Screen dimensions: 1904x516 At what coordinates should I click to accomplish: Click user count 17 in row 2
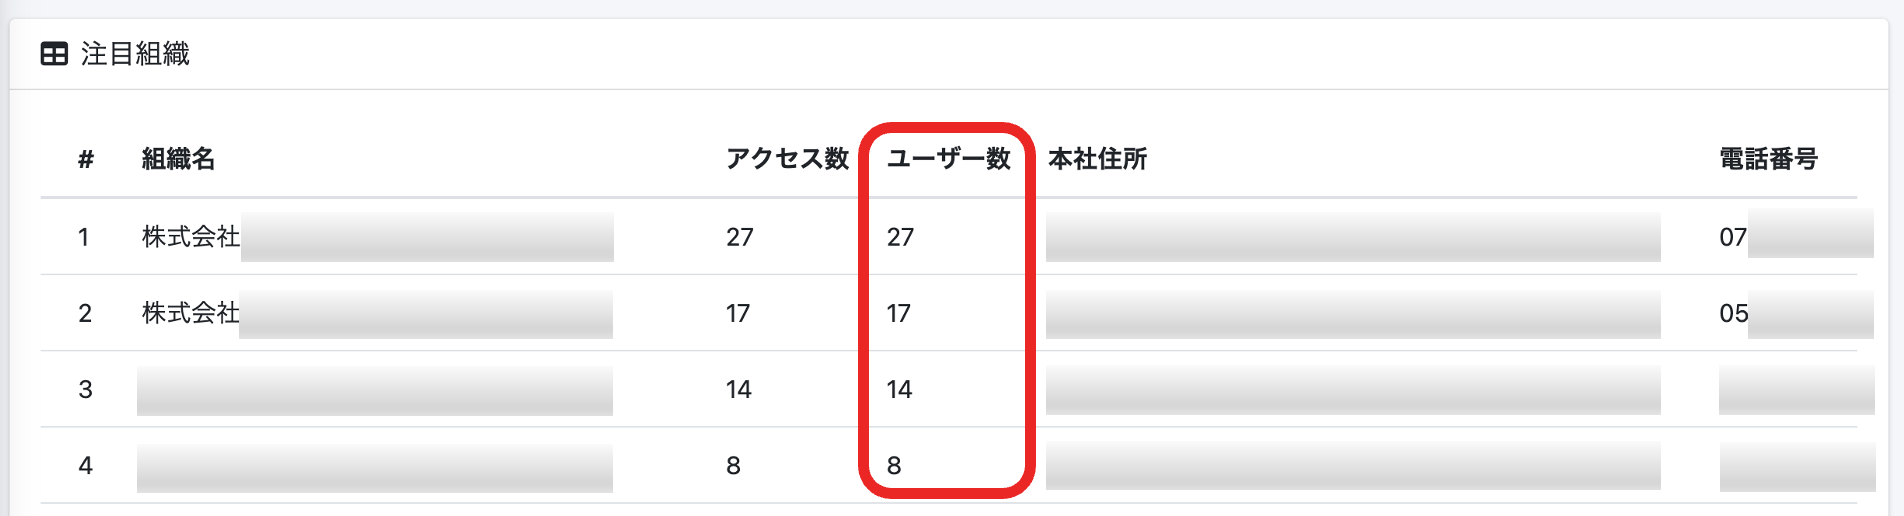(898, 313)
